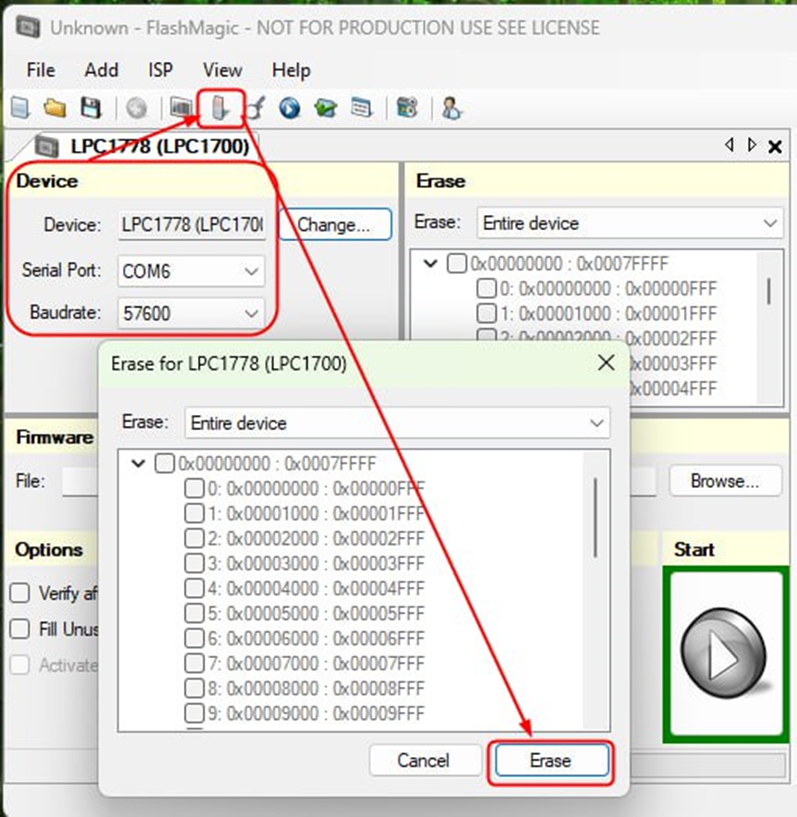Screen dimensions: 797x817
Task: Check sector 5: 0x00005000 box in dialog
Action: (195, 613)
